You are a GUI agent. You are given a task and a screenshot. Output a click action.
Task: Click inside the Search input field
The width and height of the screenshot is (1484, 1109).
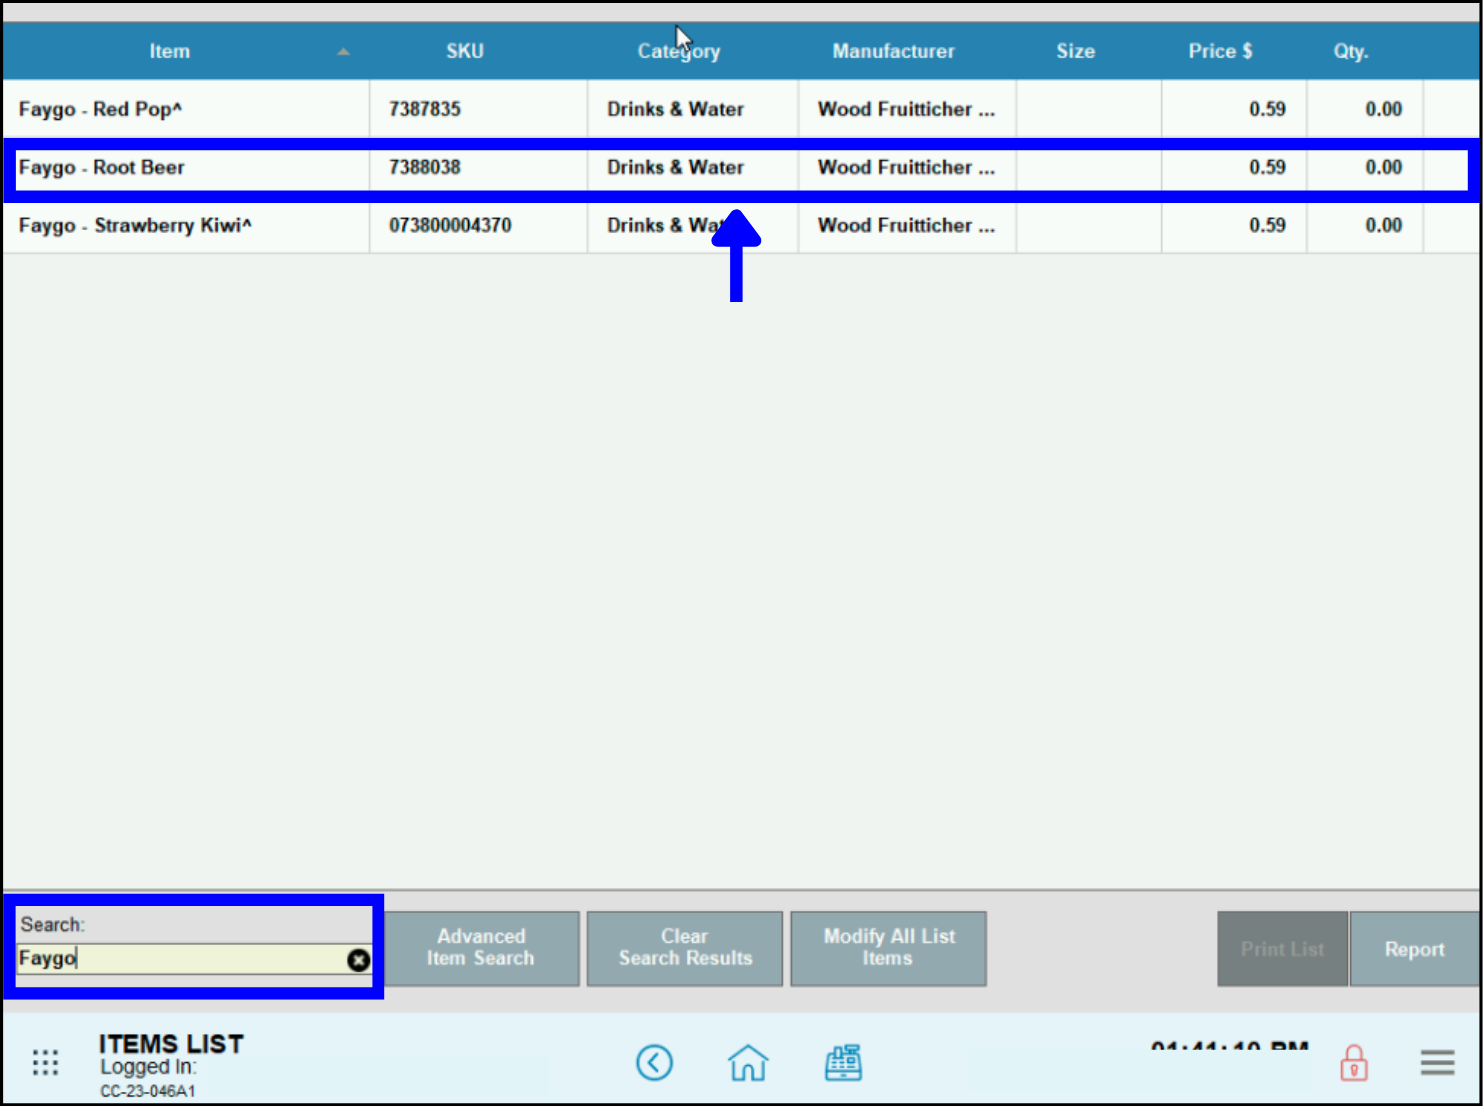[x=180, y=958]
